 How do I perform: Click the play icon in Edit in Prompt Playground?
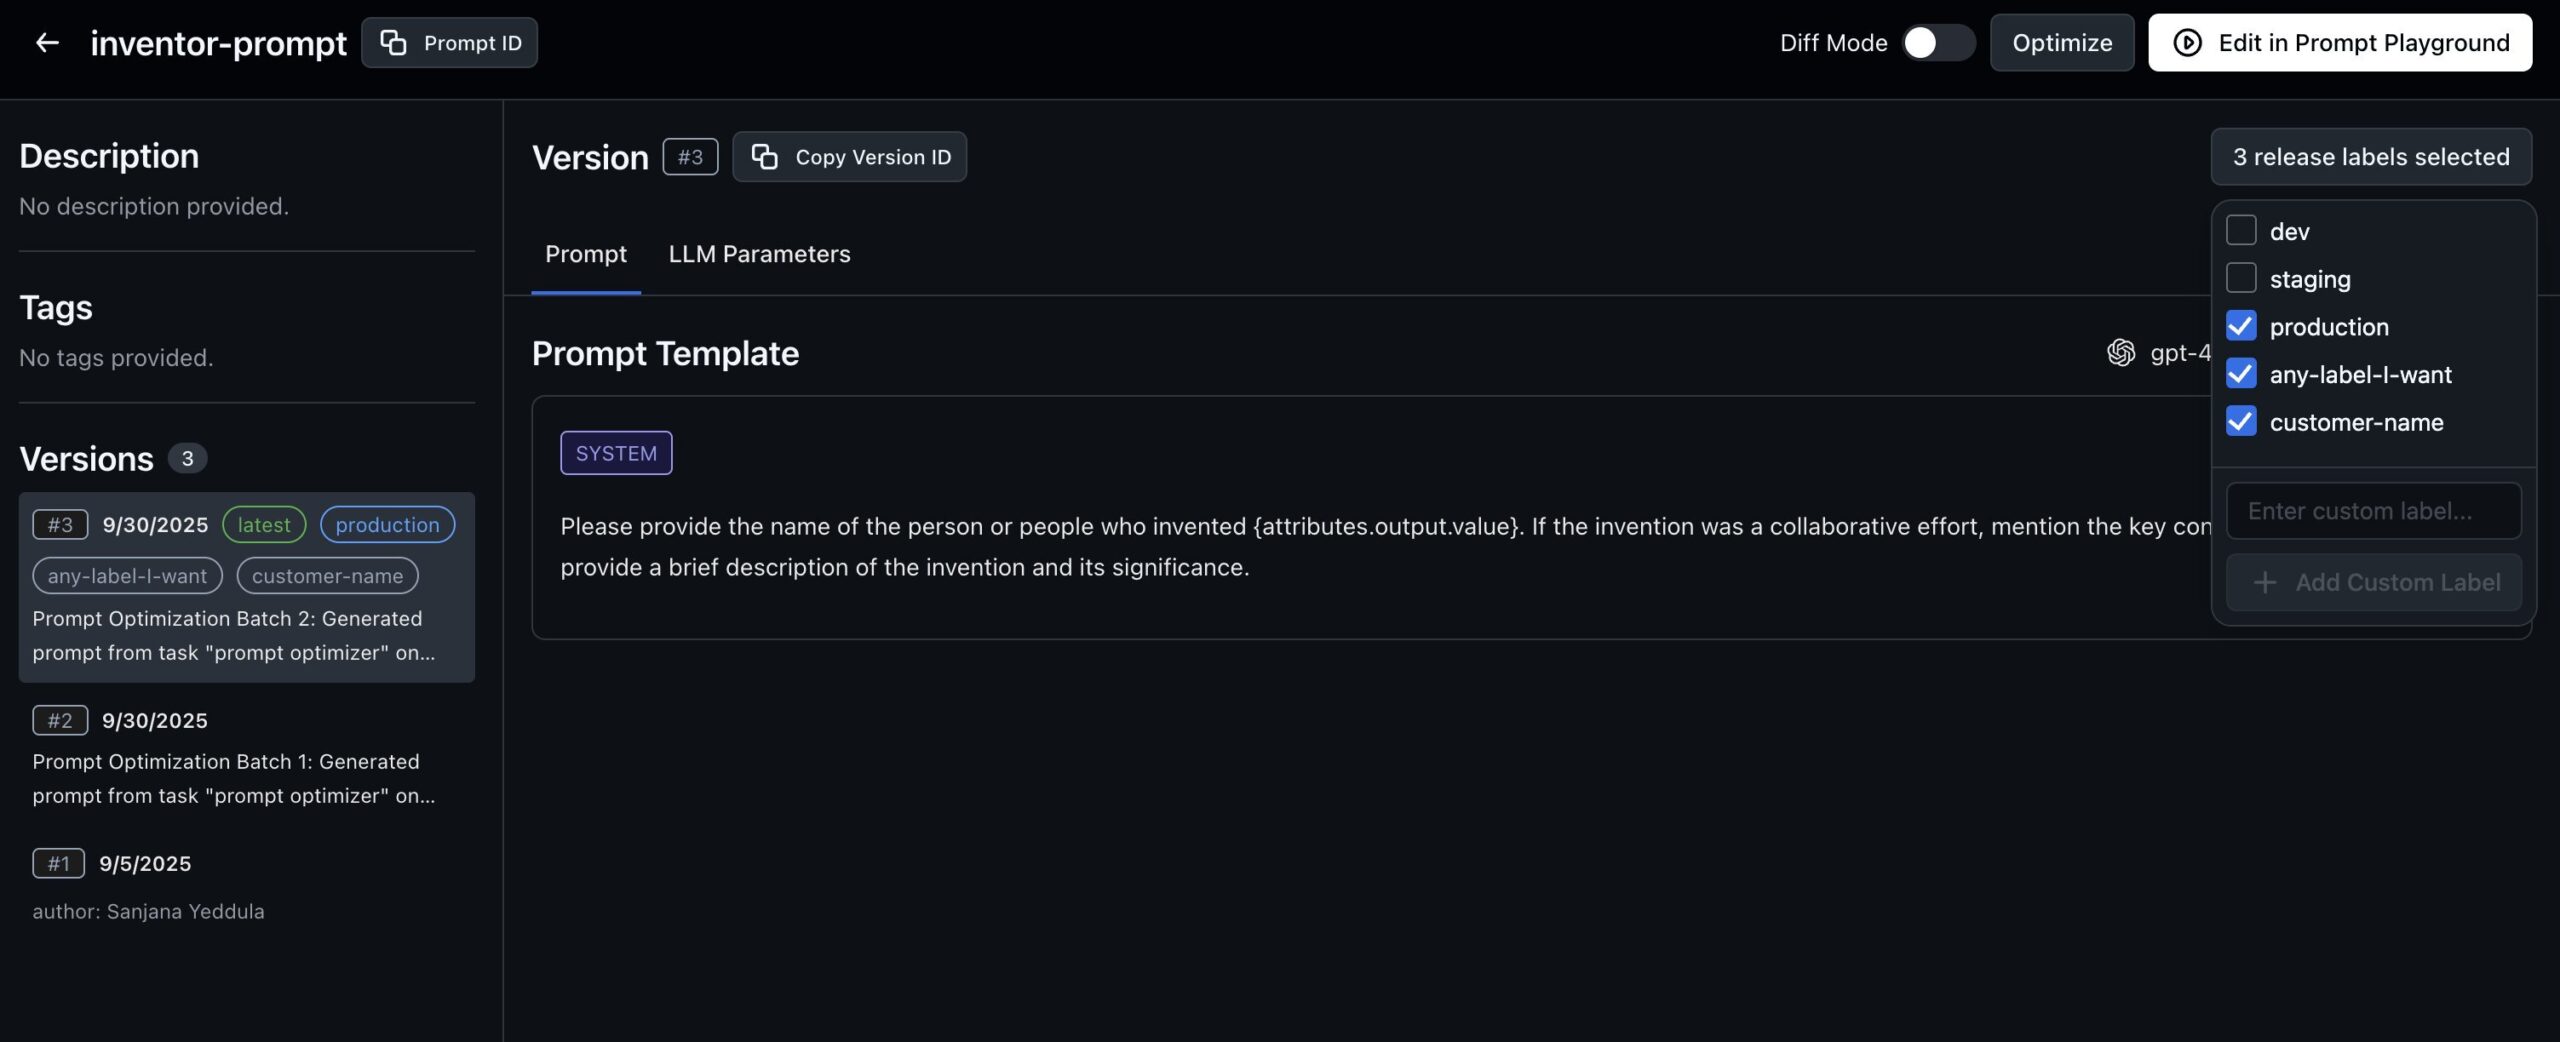coord(2187,43)
